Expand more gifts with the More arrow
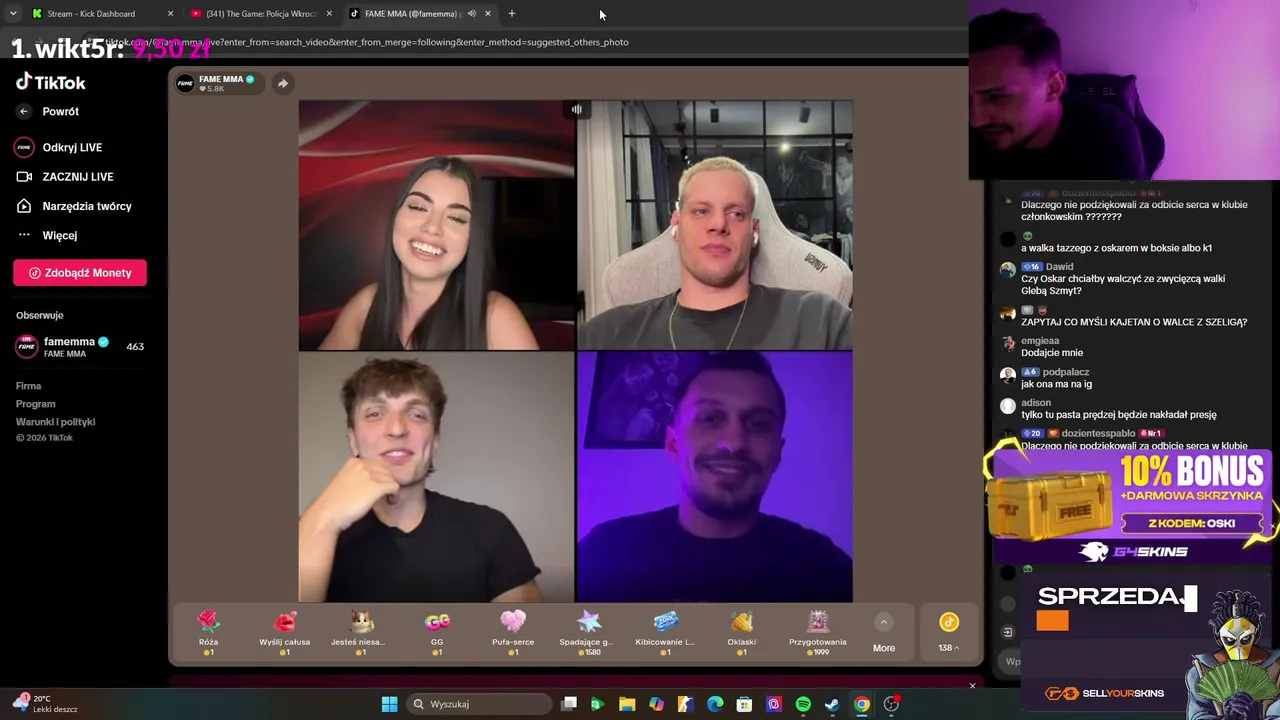The width and height of the screenshot is (1280, 720). tap(884, 633)
